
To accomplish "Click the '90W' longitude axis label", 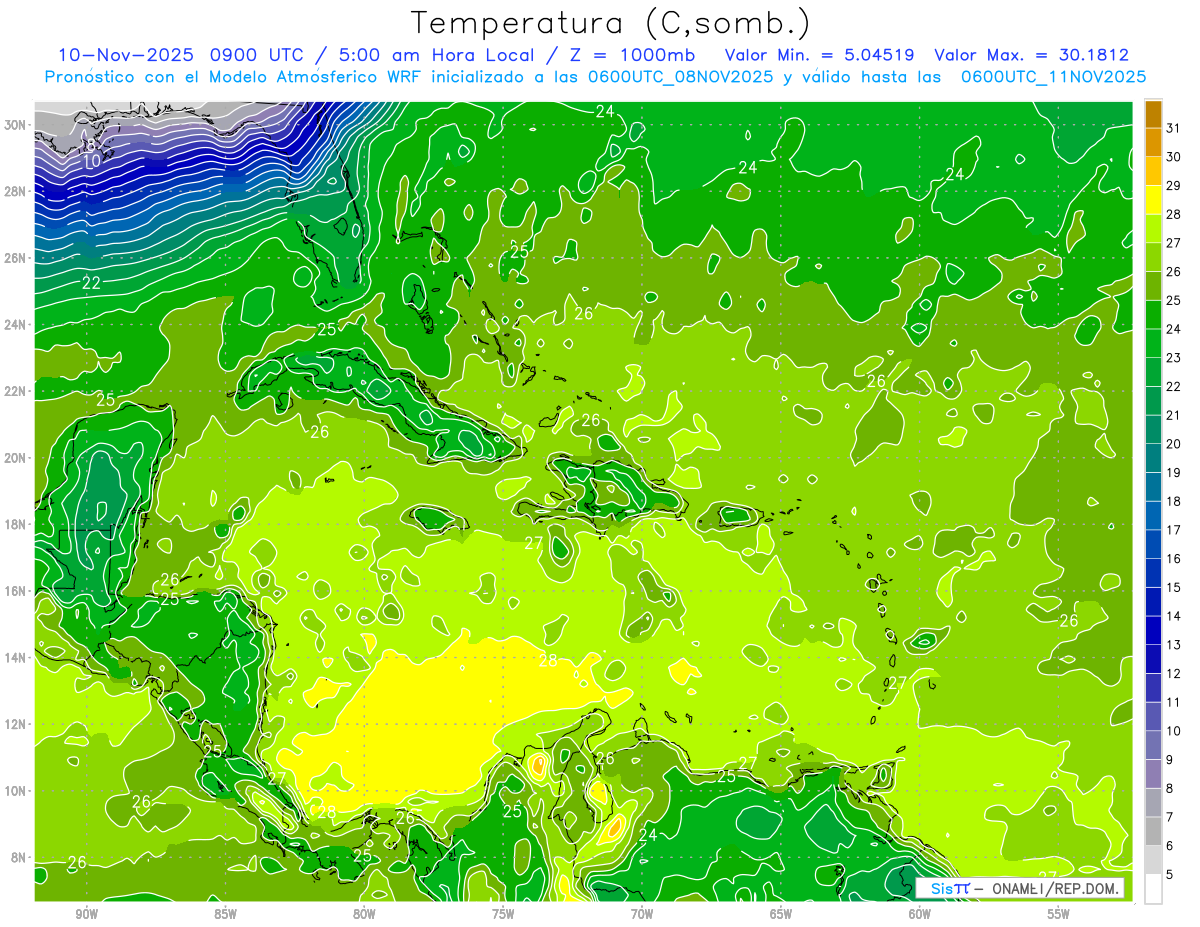I will [86, 914].
